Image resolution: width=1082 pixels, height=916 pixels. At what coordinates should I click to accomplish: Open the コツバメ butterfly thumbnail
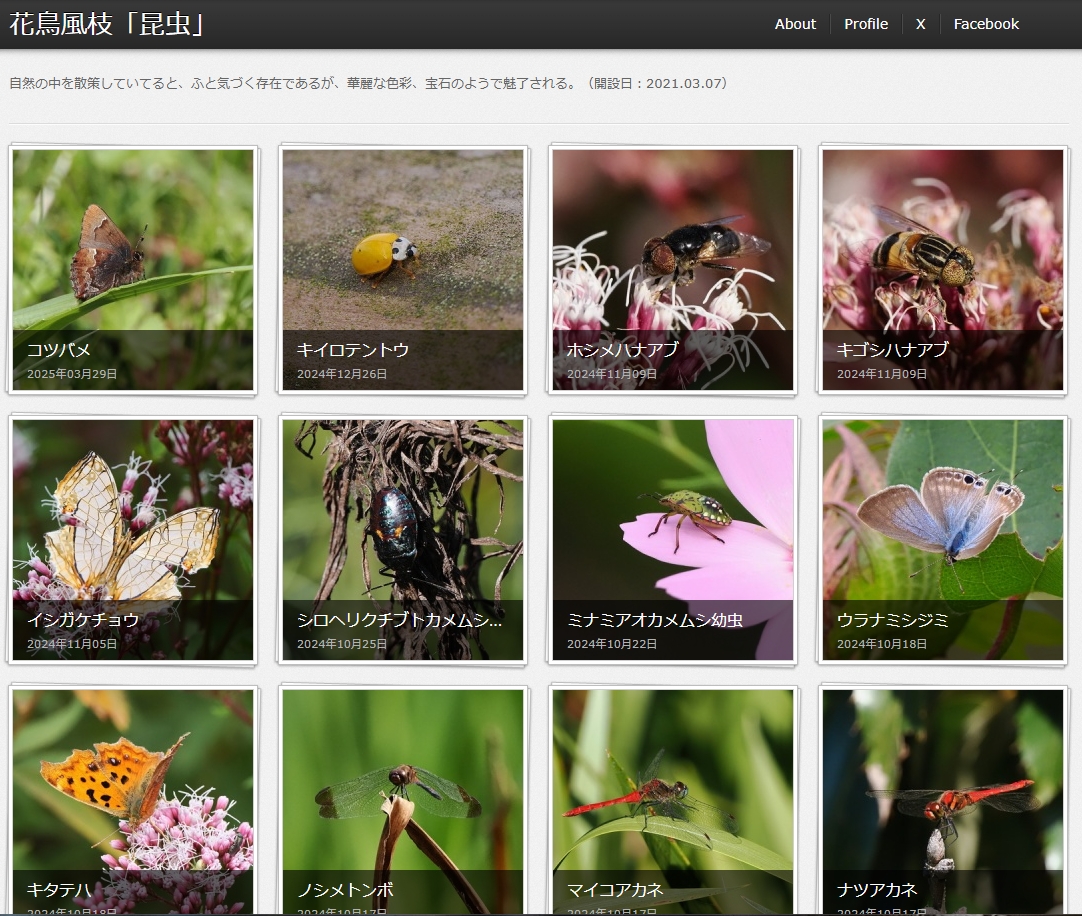pos(132,269)
